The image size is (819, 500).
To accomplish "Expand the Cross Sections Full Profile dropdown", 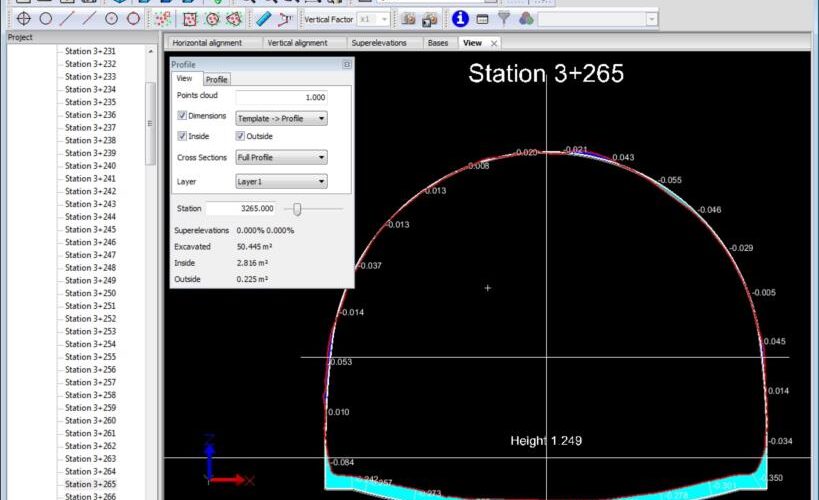I will tap(281, 157).
